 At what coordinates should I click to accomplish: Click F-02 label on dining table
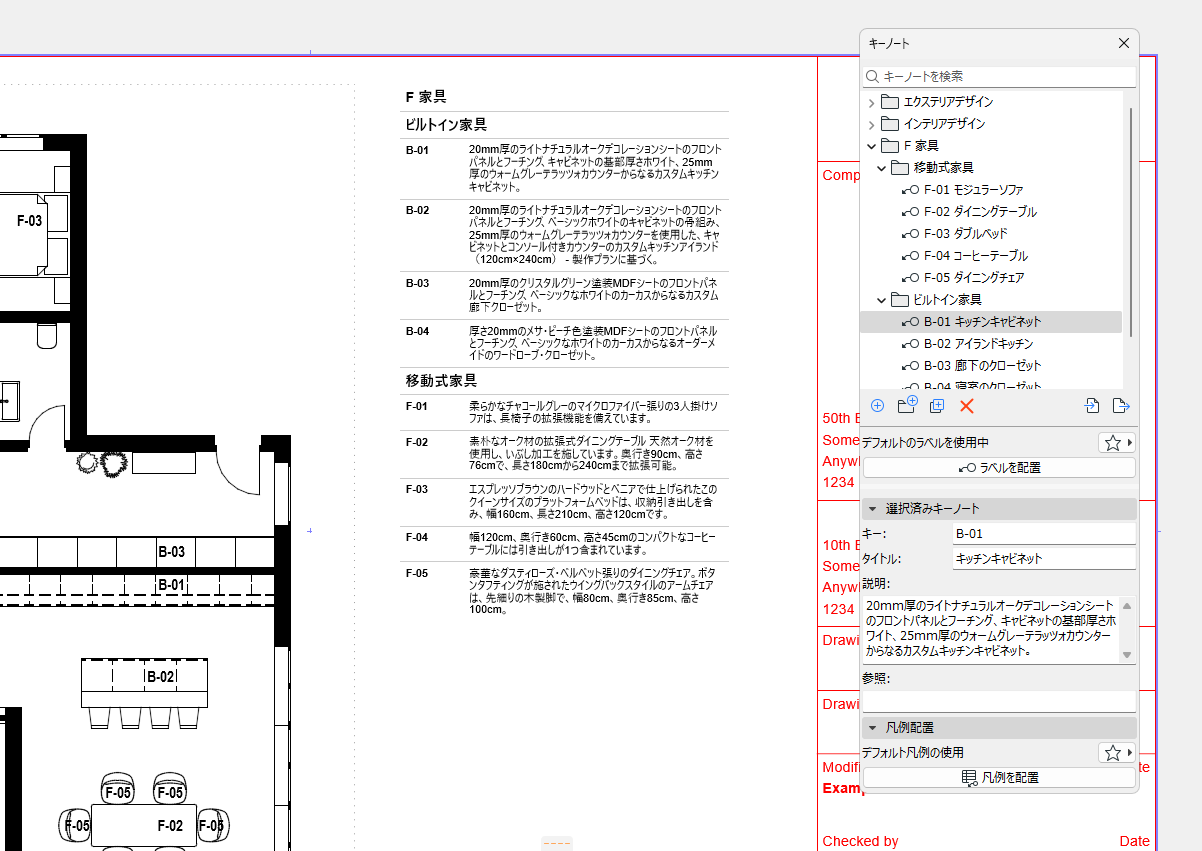[170, 826]
